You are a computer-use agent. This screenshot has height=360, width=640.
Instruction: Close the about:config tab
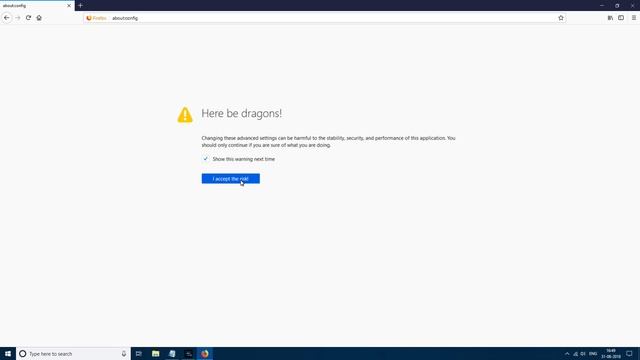click(69, 6)
